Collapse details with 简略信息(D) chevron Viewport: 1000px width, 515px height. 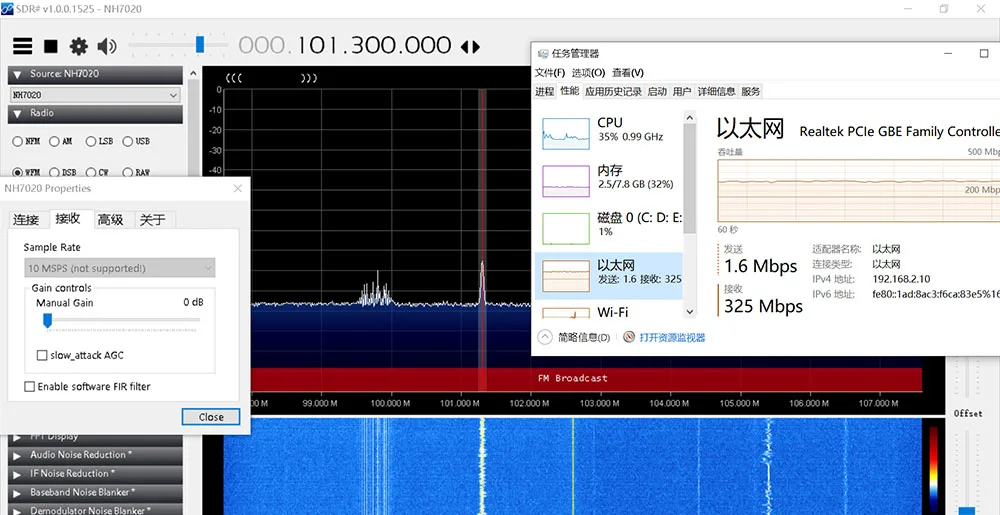(544, 337)
